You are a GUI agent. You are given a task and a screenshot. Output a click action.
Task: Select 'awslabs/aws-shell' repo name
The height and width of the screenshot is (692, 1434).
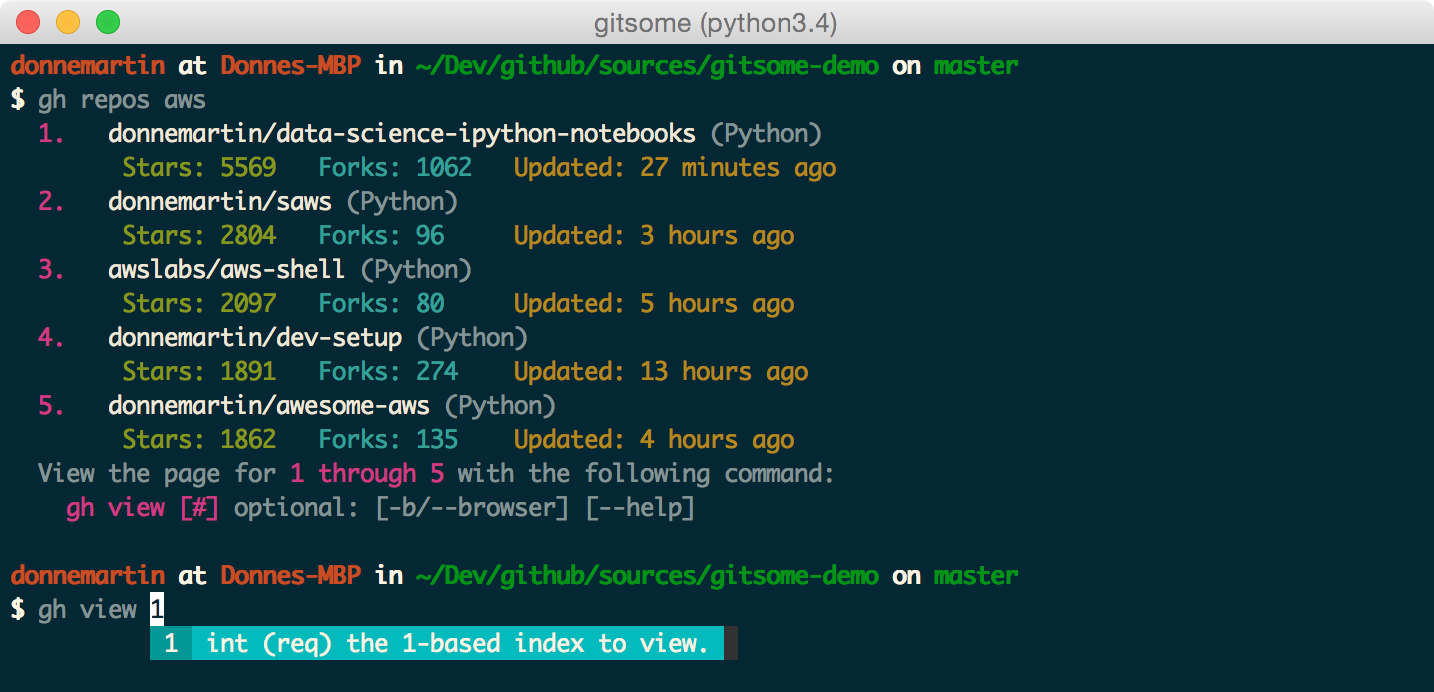pyautogui.click(x=227, y=269)
